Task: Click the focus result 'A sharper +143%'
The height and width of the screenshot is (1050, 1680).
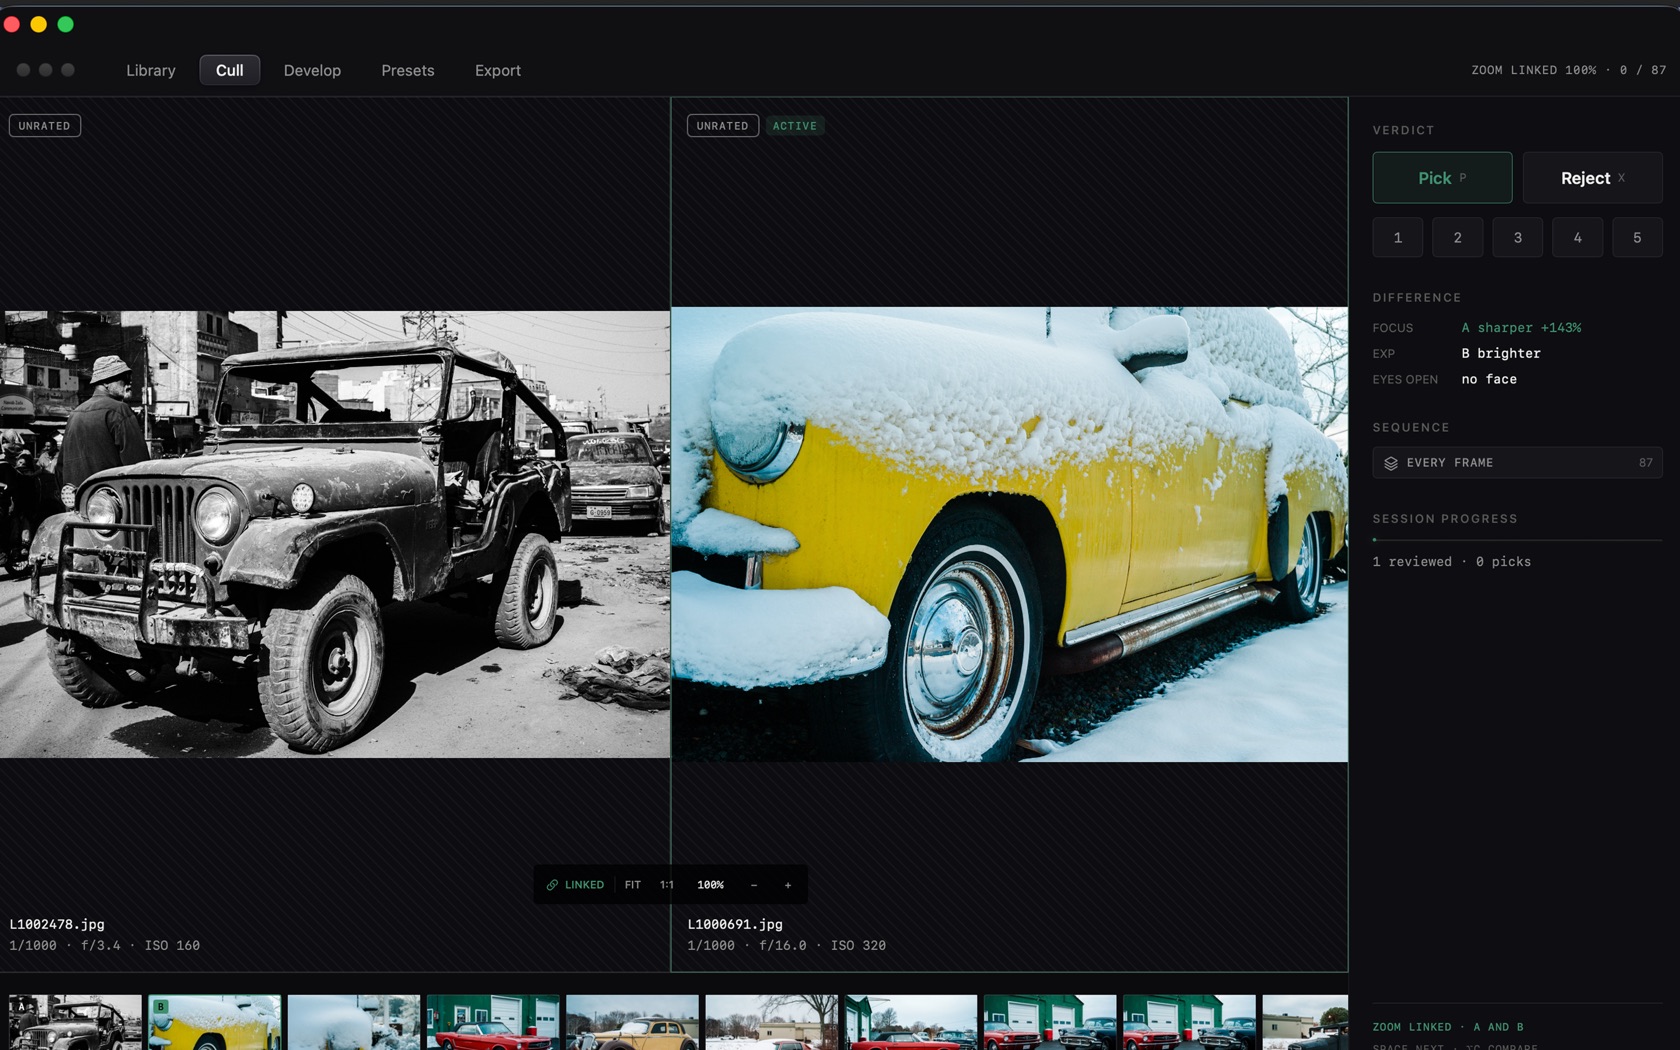Action: pyautogui.click(x=1521, y=328)
